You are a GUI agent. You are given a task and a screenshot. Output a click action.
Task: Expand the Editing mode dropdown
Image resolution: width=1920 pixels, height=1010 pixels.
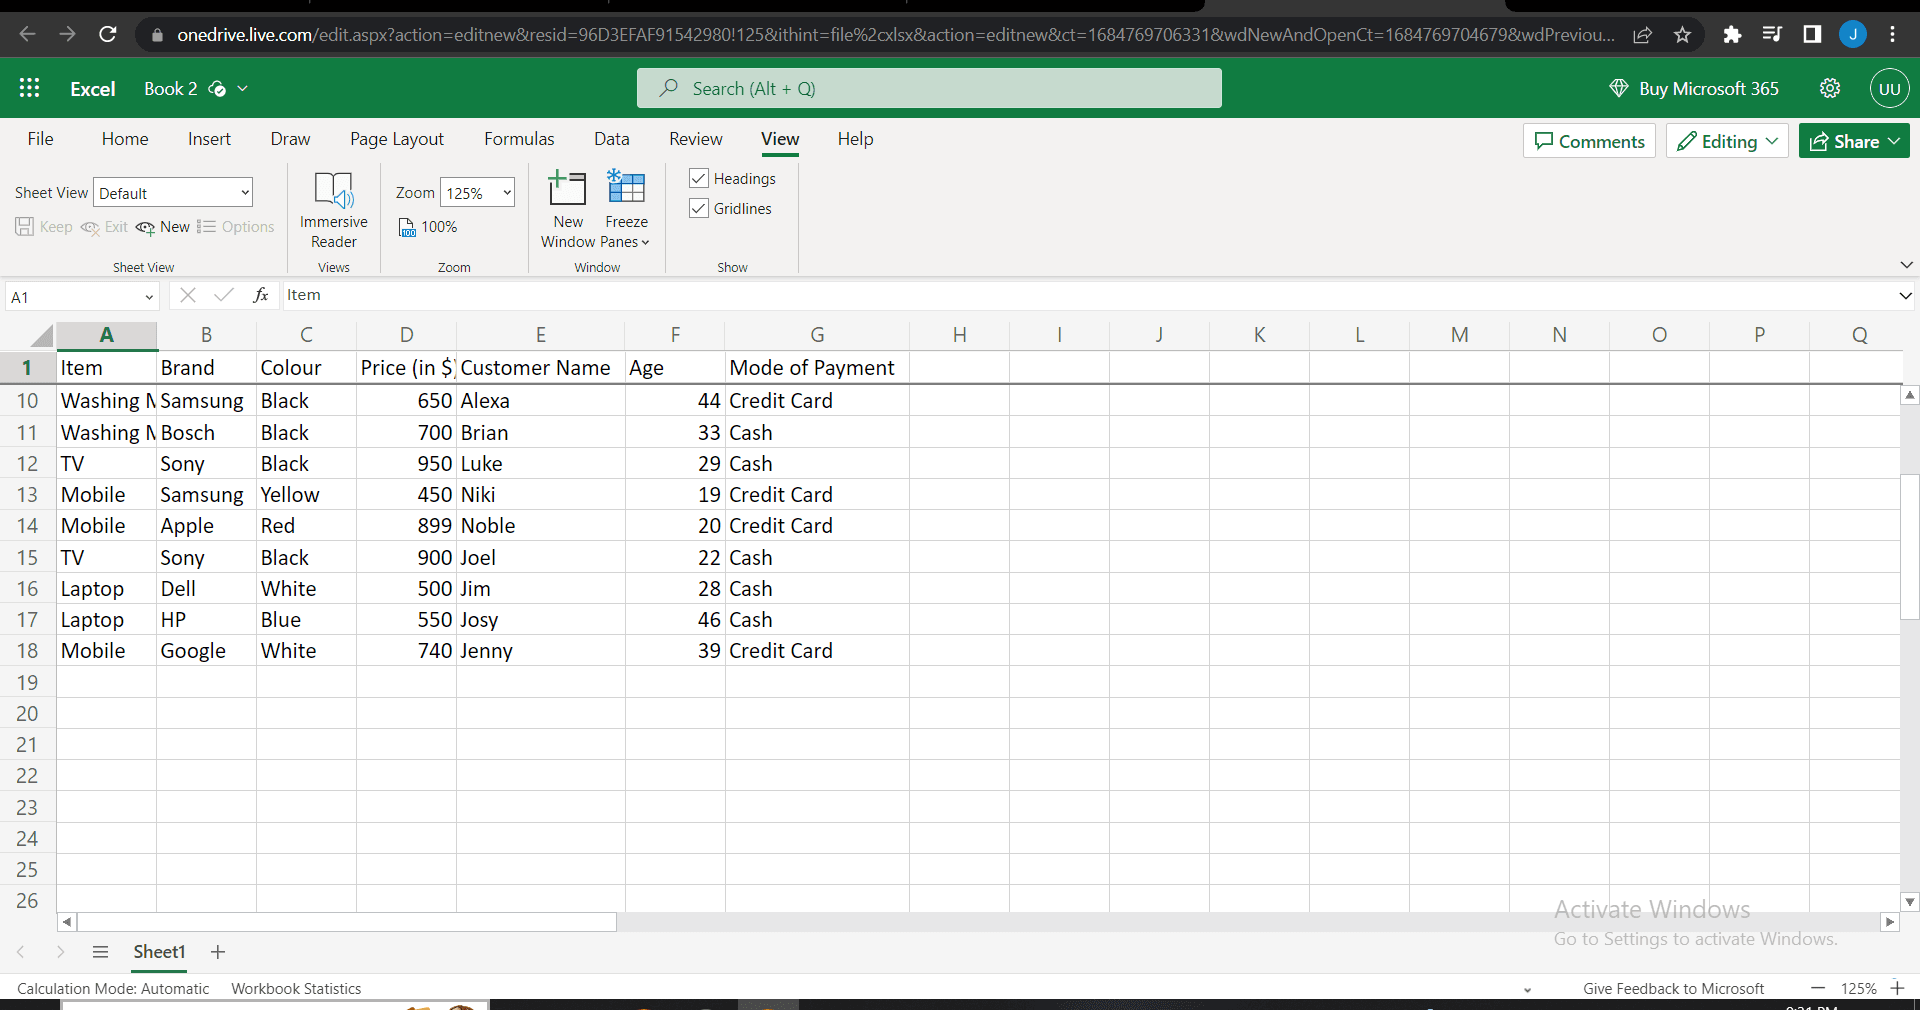click(x=1727, y=141)
